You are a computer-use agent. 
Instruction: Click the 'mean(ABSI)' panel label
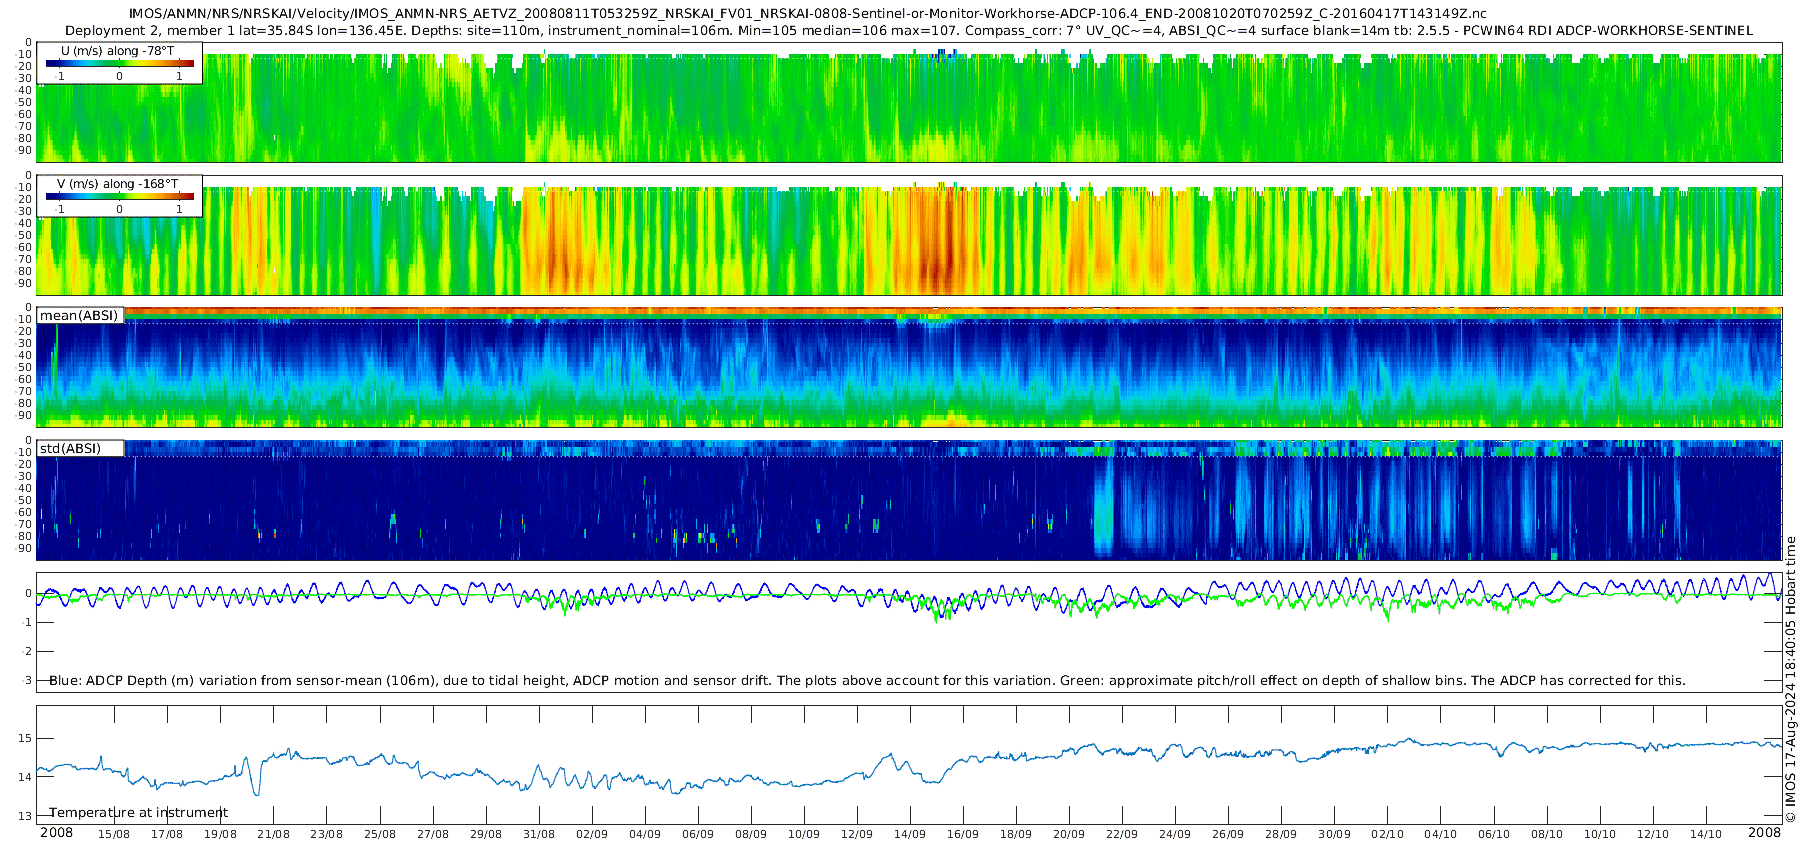[79, 315]
